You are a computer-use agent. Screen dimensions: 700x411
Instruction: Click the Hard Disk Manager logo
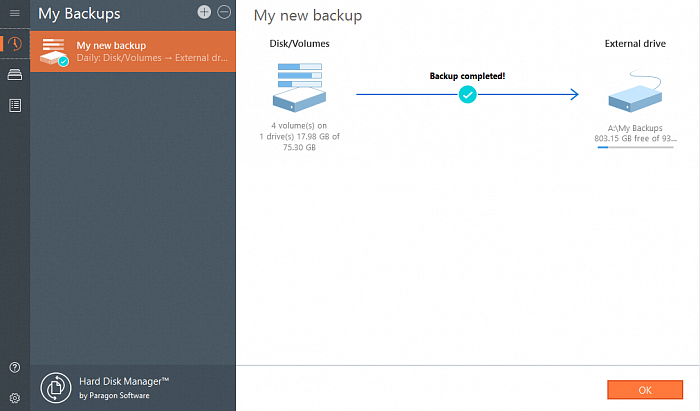(56, 387)
